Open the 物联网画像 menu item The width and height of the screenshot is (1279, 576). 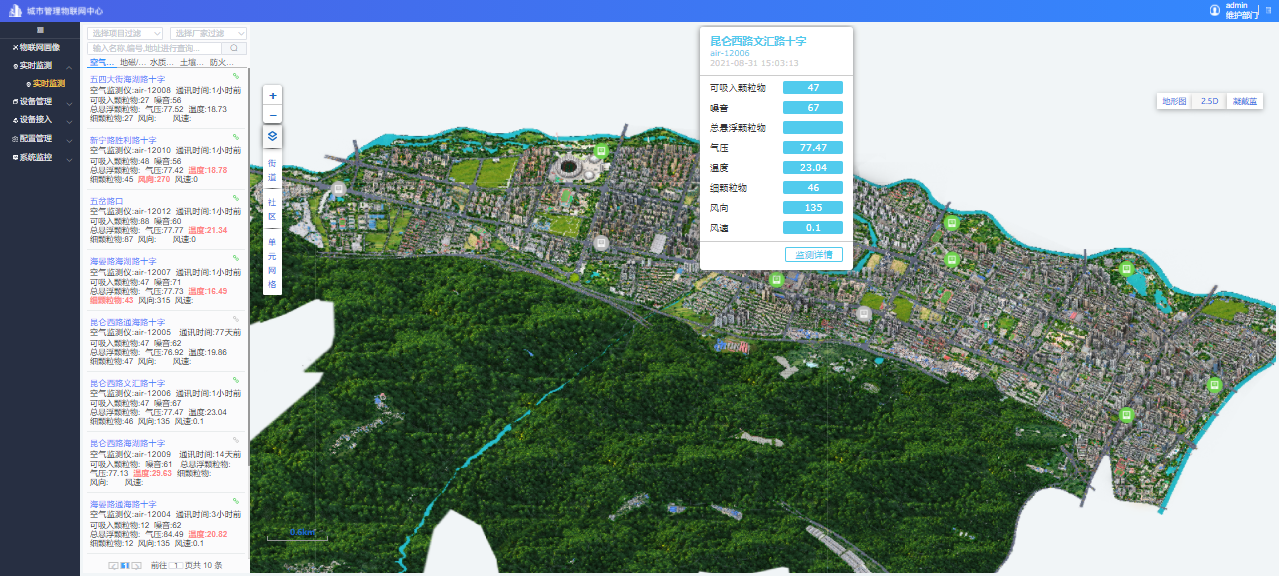coord(40,47)
